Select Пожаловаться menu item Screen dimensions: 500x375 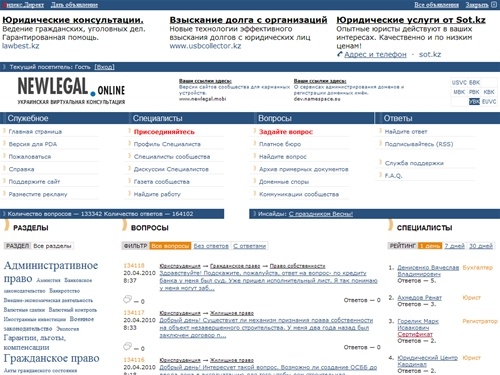point(30,157)
